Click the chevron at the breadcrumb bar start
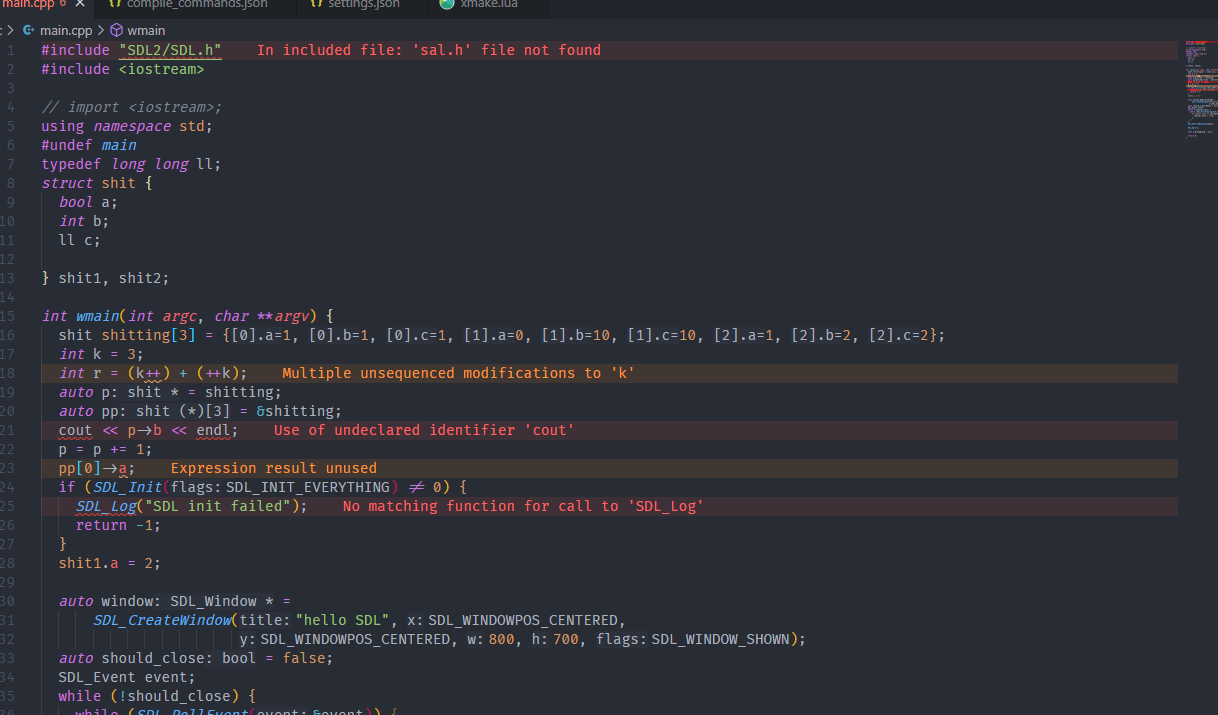The width and height of the screenshot is (1218, 715). [x=8, y=30]
